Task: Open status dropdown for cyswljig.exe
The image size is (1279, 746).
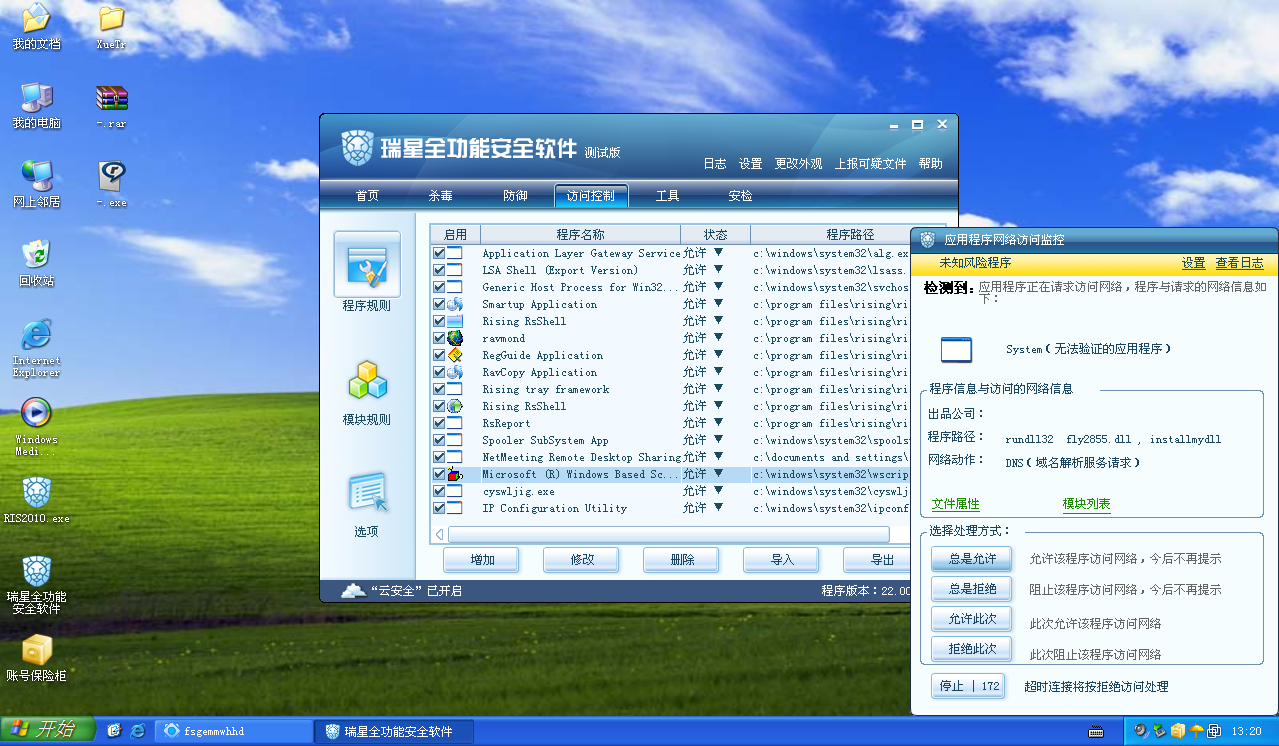Action: pos(718,491)
